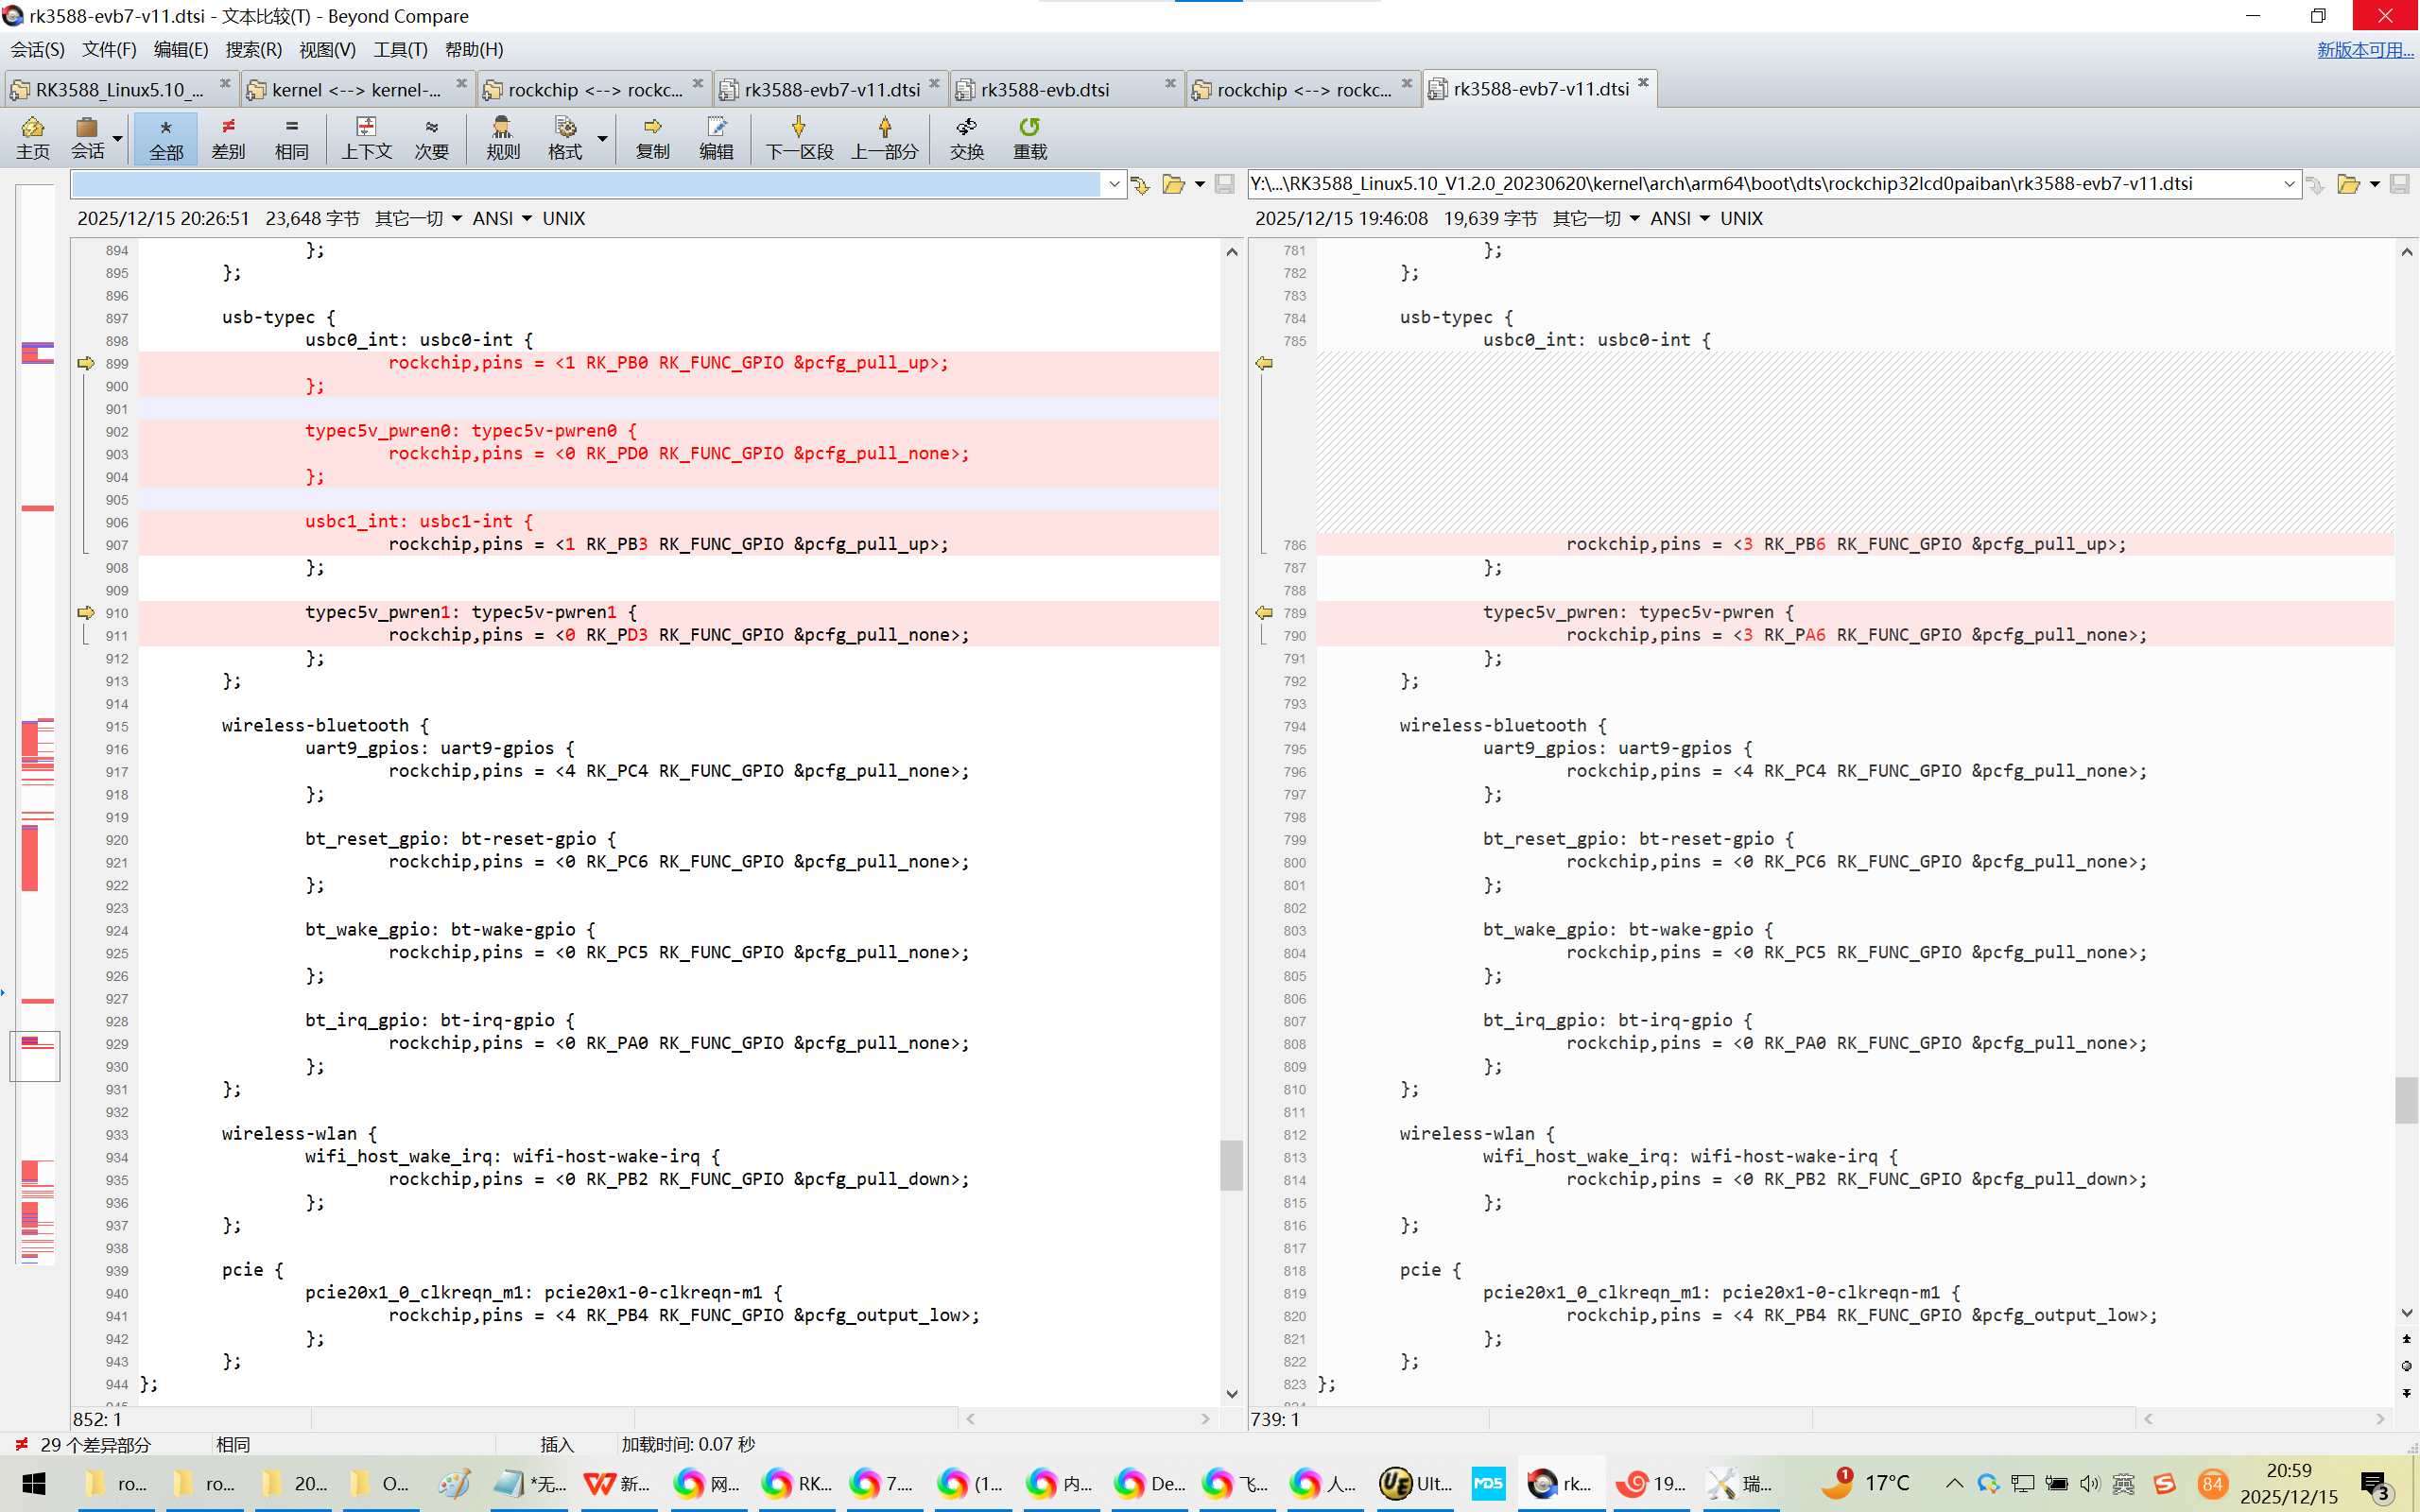Open the Search (搜索) menu
The width and height of the screenshot is (2420, 1512).
pos(253,49)
